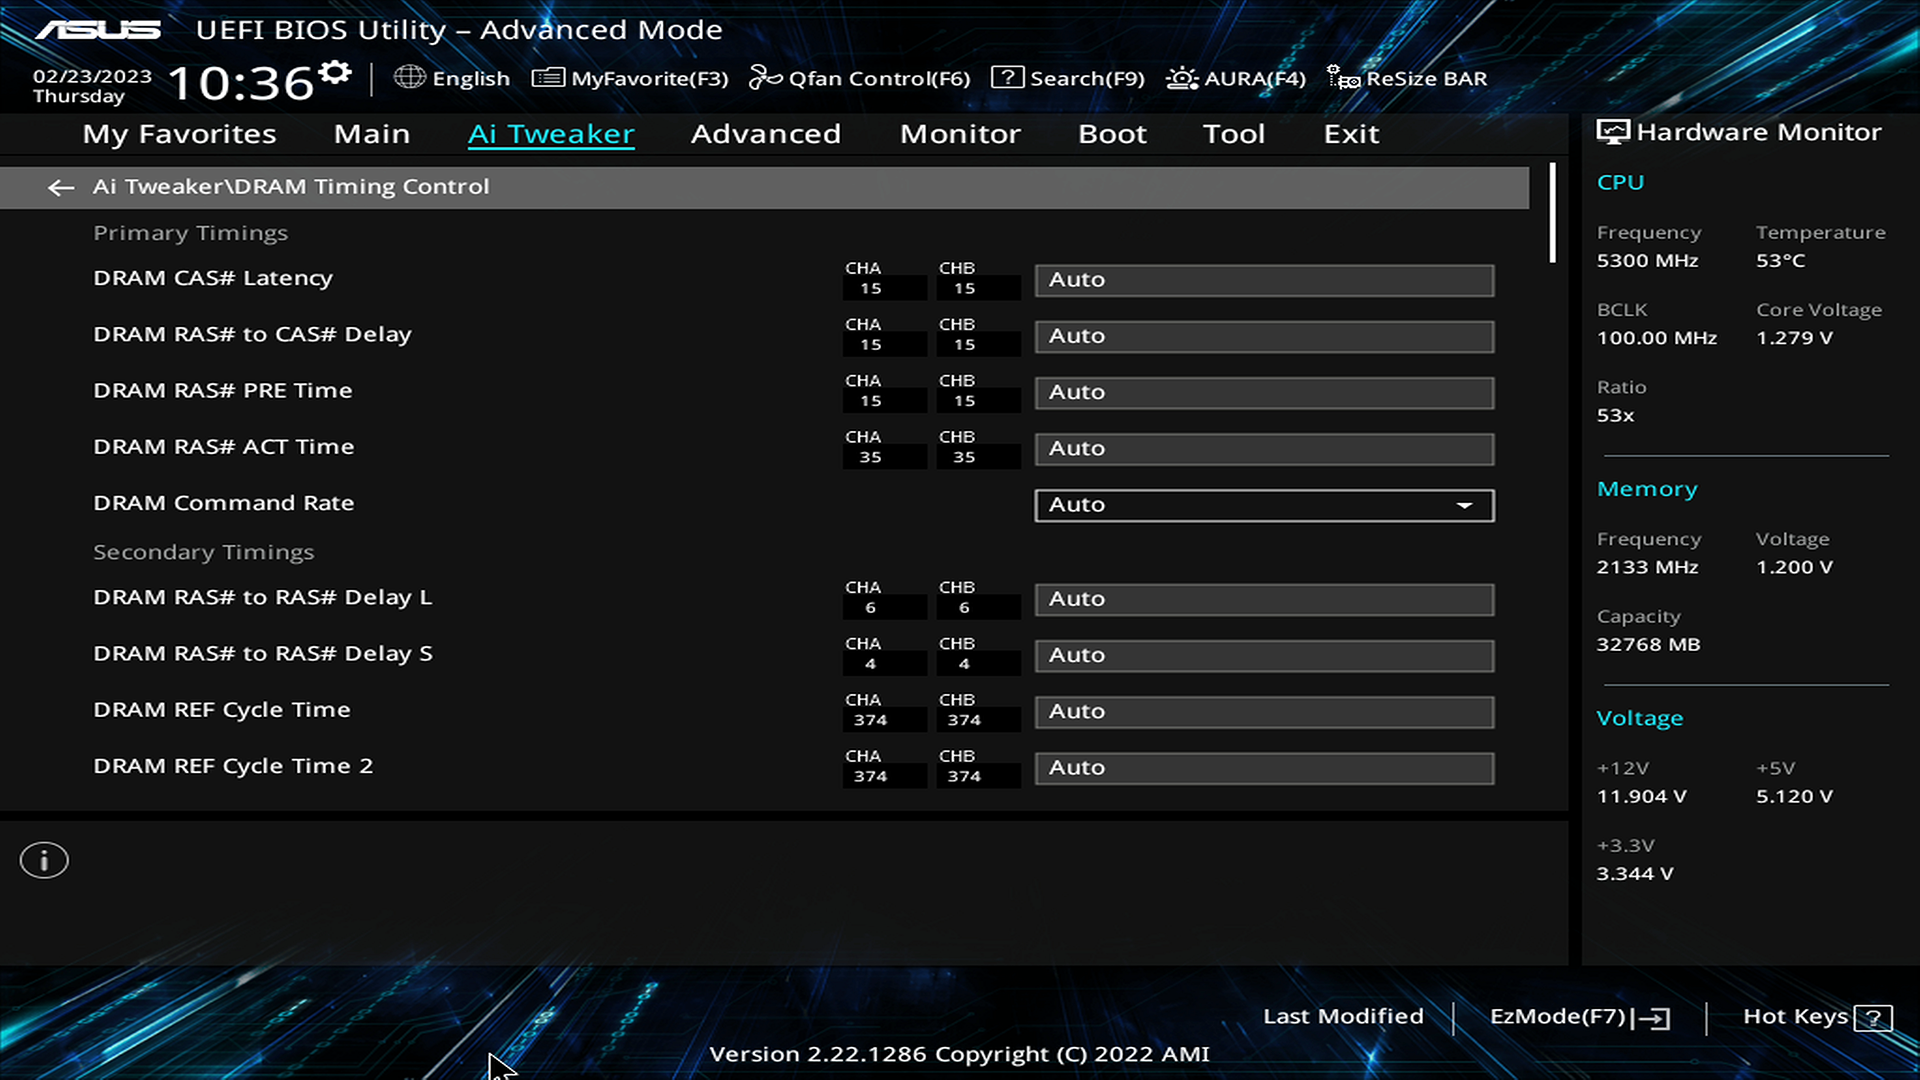The height and width of the screenshot is (1080, 1920).
Task: Select Memory Frequency value 2133 MHz
Action: point(1646,566)
